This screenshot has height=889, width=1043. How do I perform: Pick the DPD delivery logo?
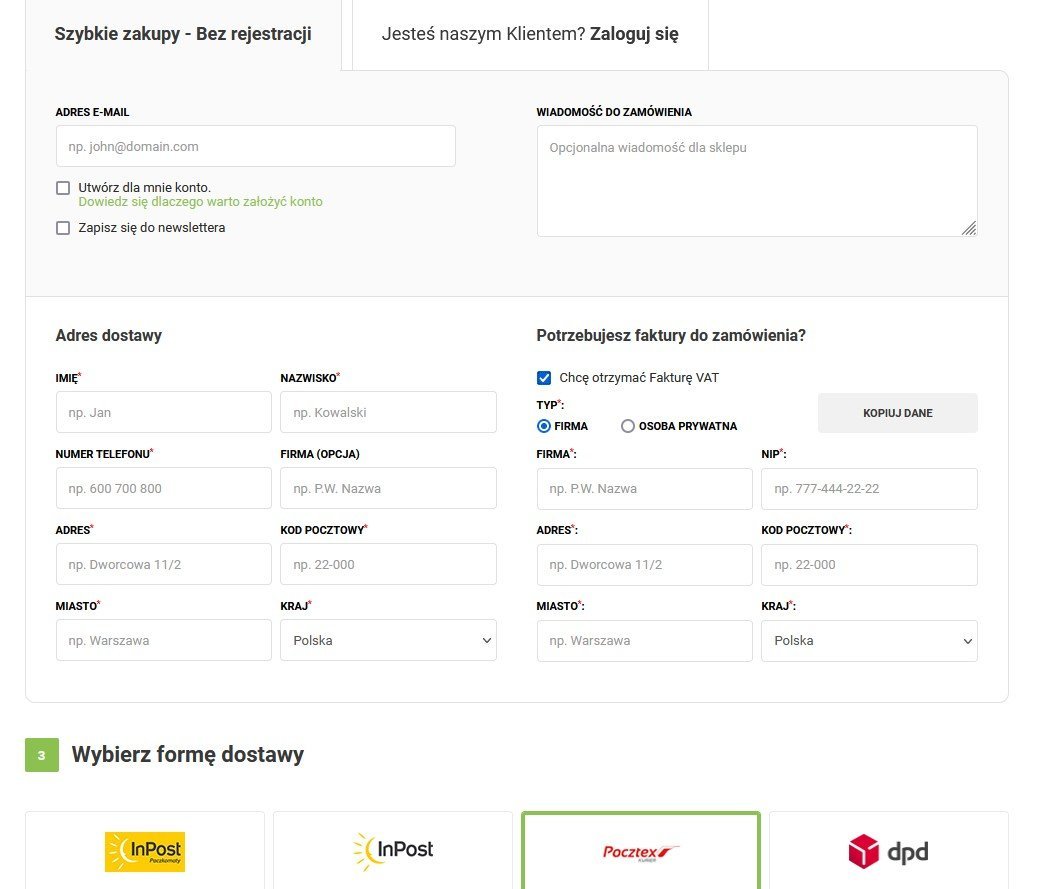(888, 852)
